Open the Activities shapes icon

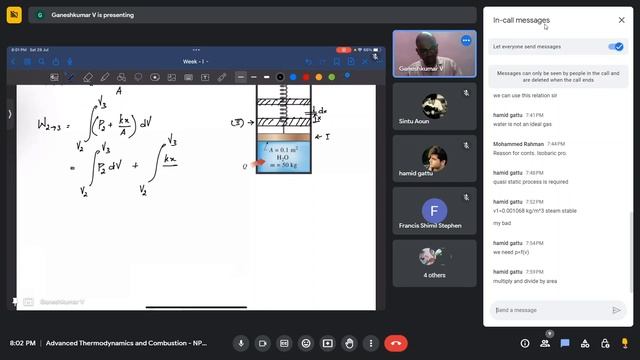[x=585, y=343]
